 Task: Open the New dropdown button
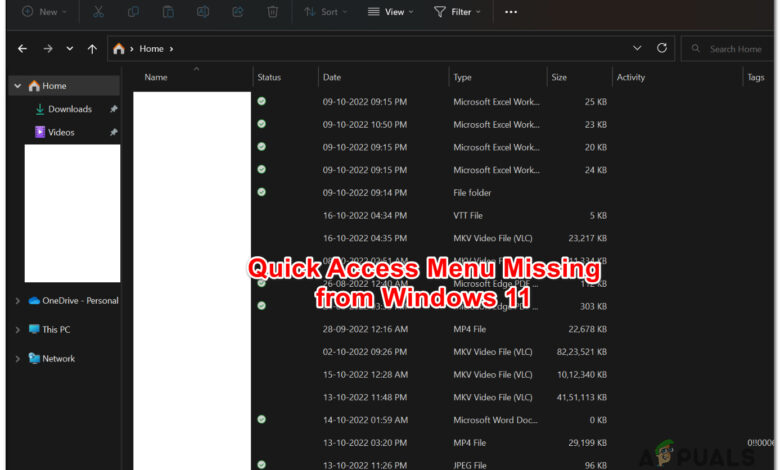(44, 12)
